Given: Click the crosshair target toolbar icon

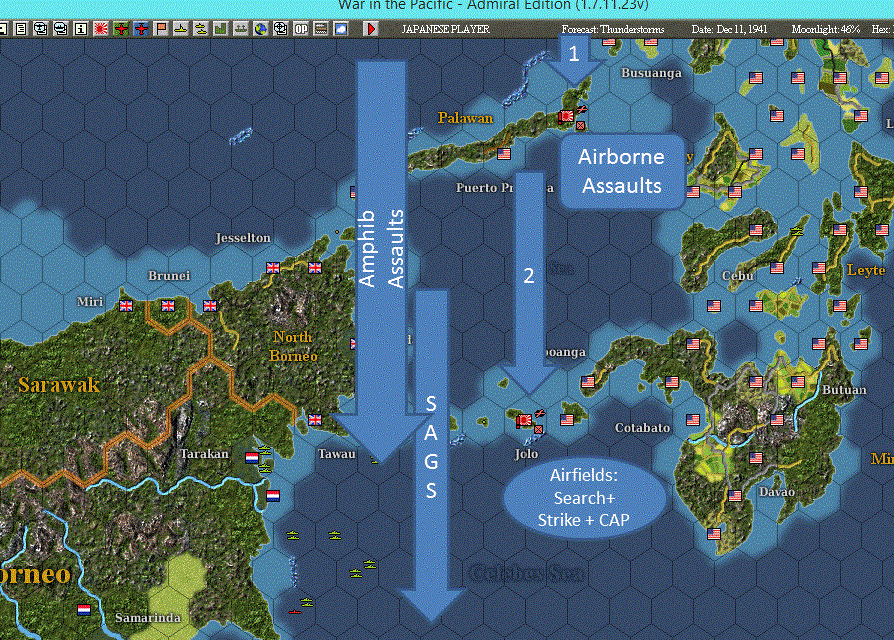Looking at the screenshot, I should point(281,28).
